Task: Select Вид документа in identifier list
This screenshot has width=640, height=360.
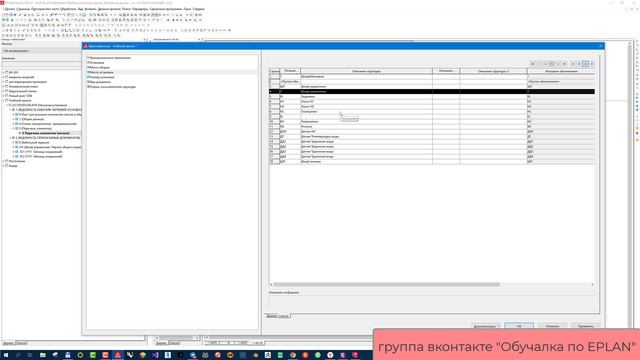Action: 100,82
